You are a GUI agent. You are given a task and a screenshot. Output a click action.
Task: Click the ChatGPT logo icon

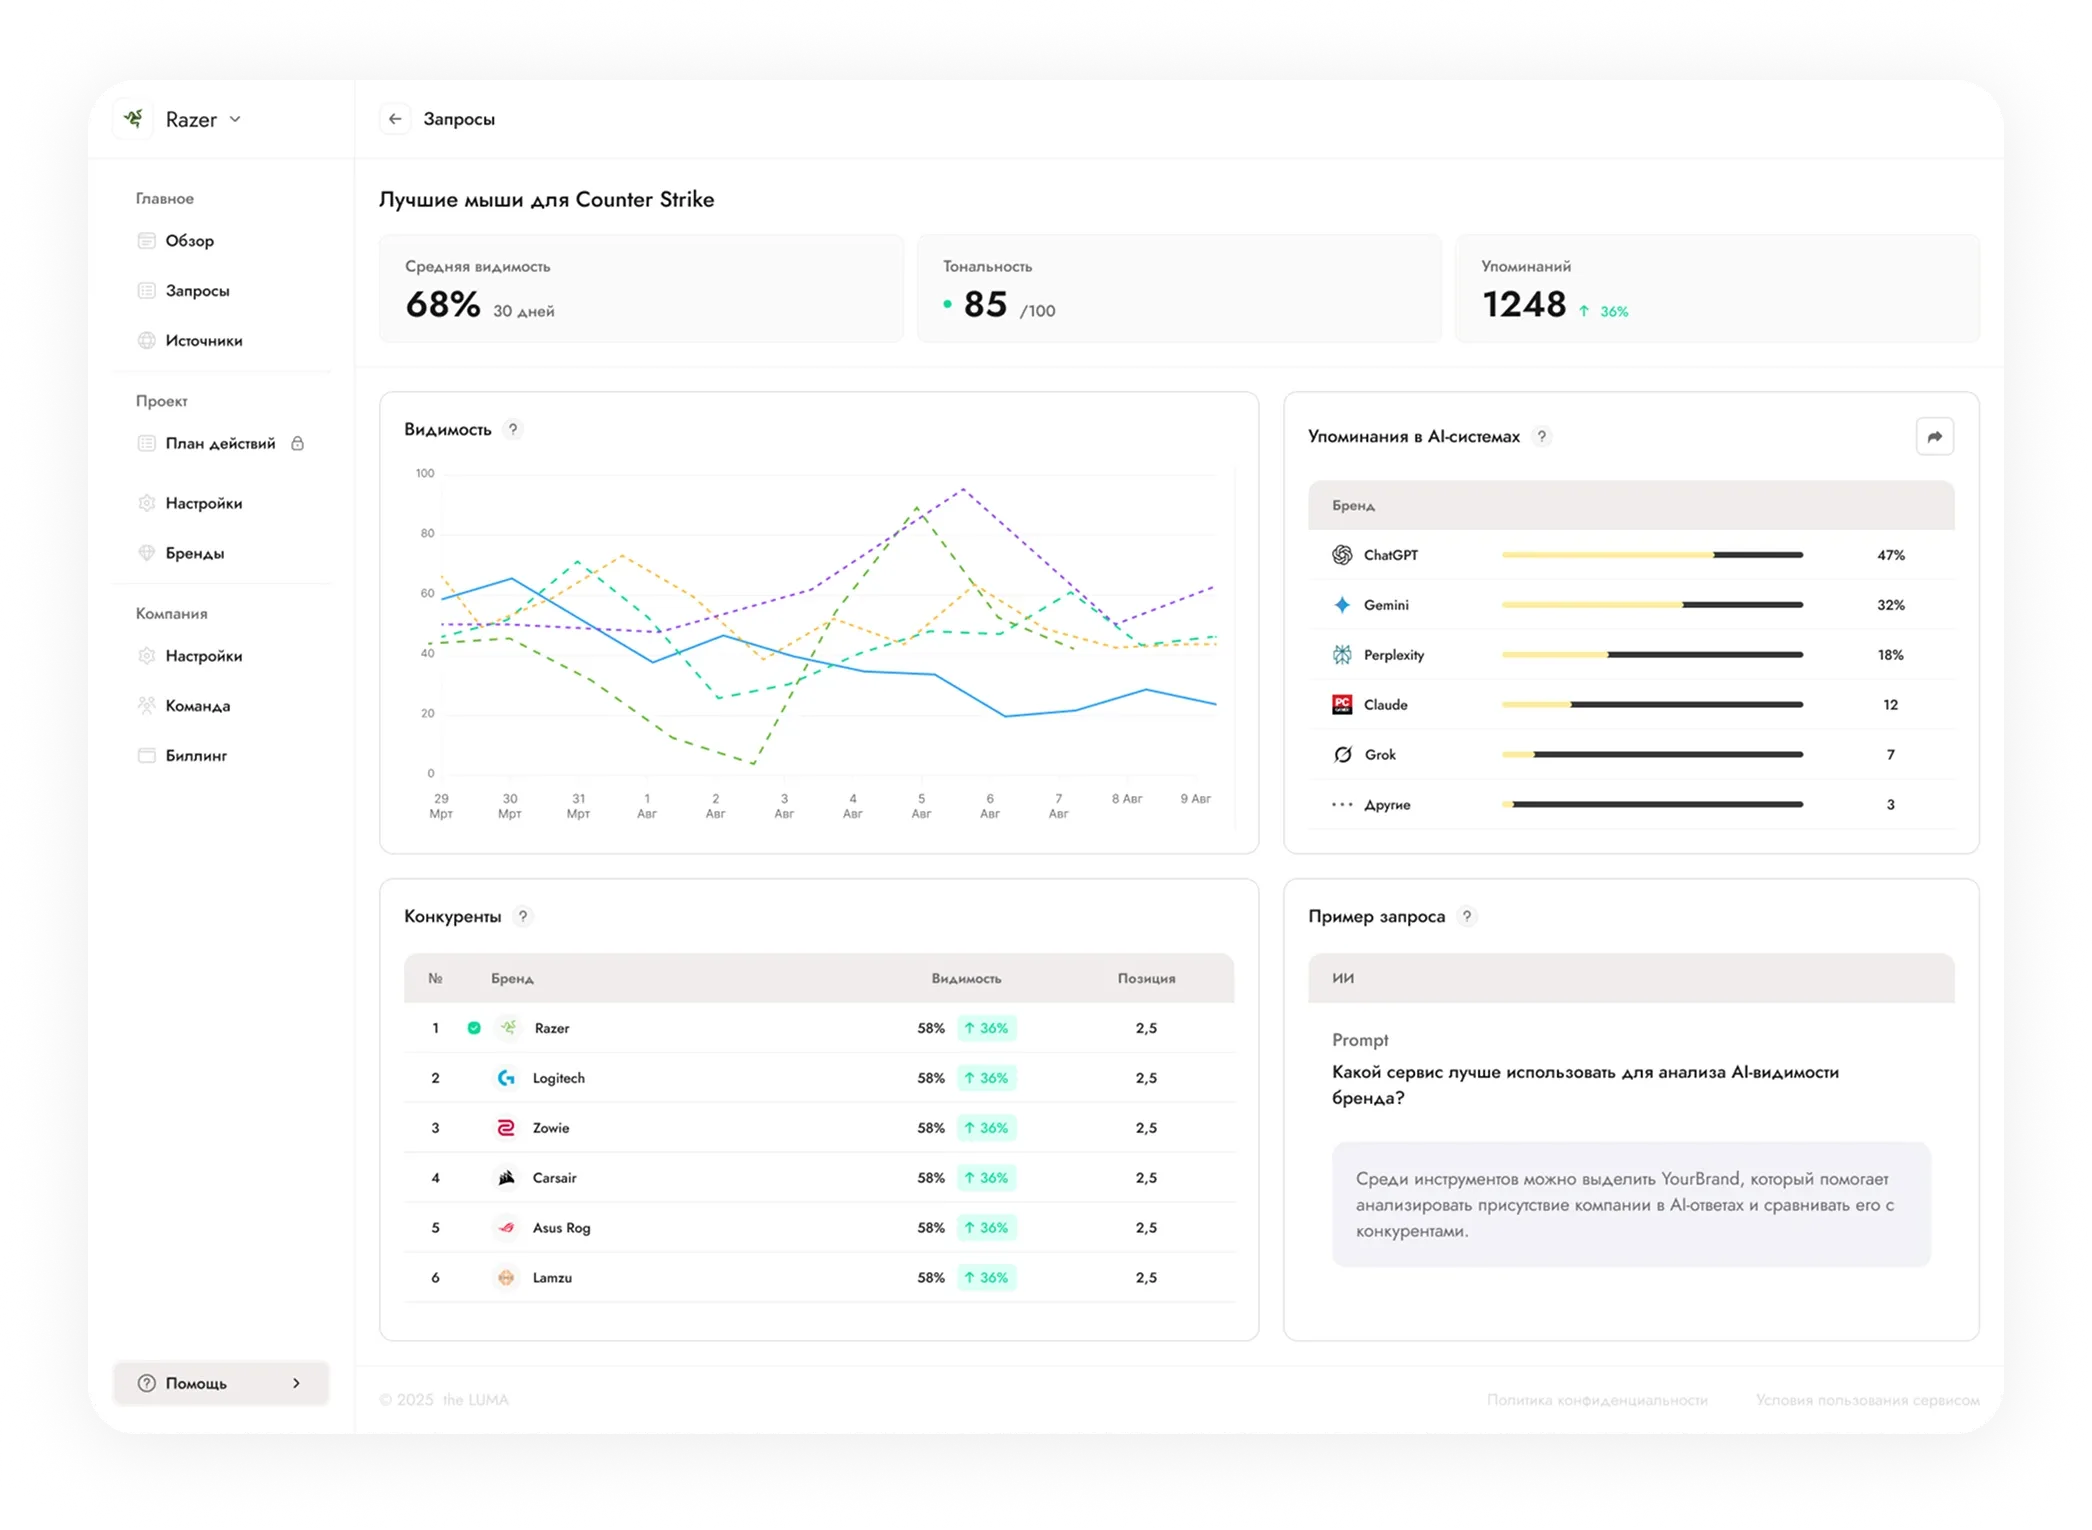pos(1342,555)
